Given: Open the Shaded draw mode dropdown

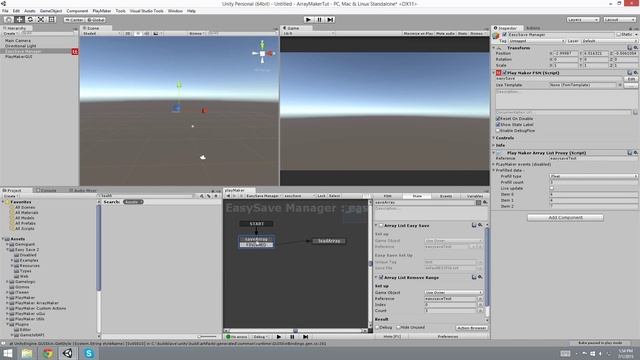Looking at the screenshot, I should 102,33.
